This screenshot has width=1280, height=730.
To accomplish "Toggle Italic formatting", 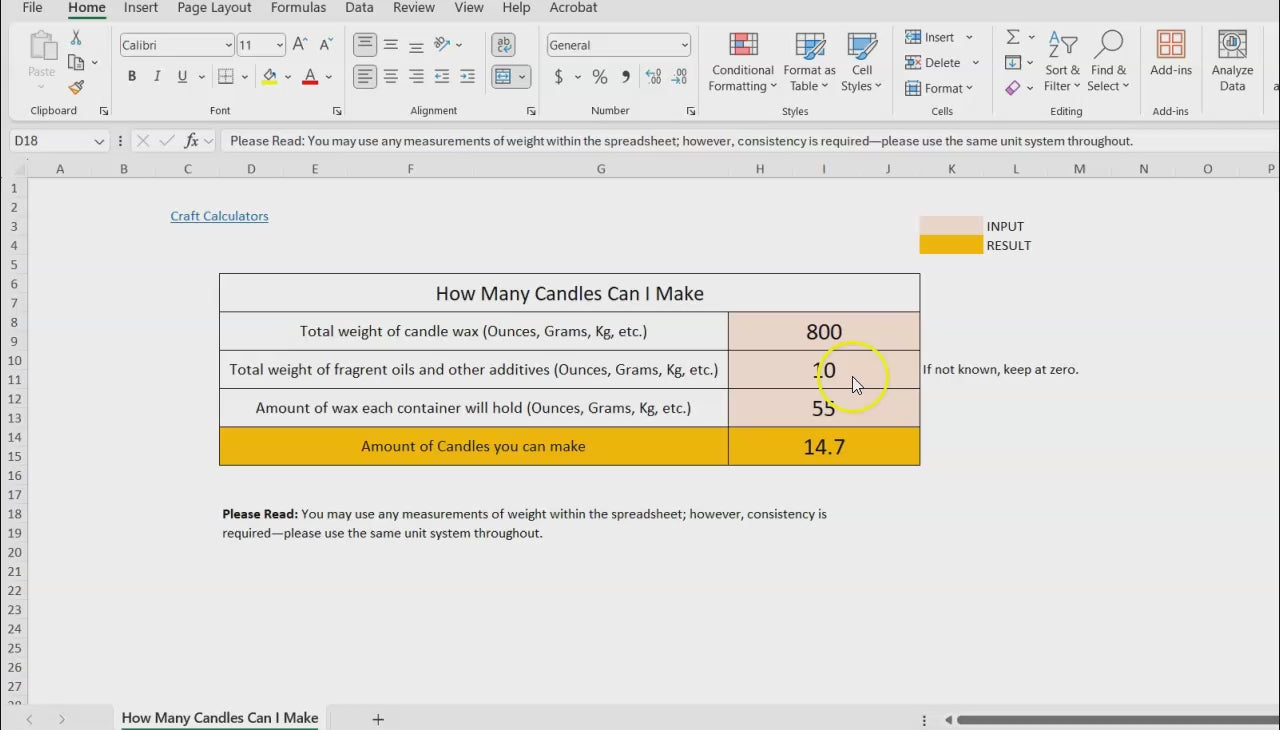I will [x=157, y=77].
